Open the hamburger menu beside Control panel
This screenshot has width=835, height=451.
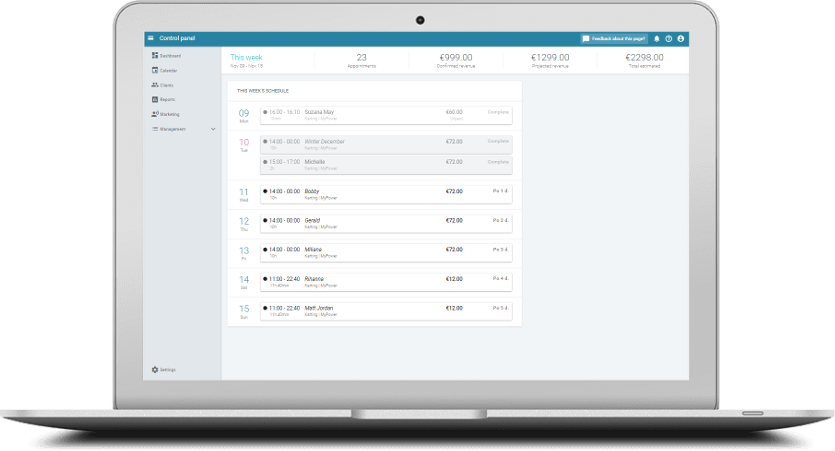[151, 38]
